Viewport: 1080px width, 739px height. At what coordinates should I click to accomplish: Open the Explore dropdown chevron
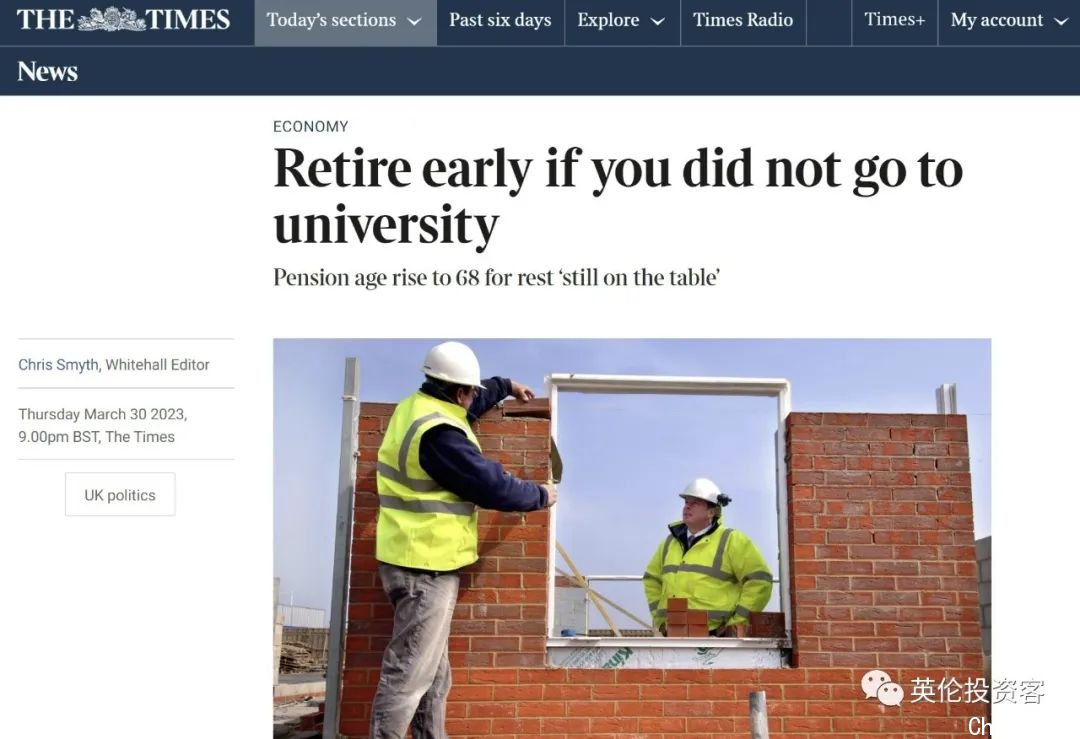tap(658, 21)
